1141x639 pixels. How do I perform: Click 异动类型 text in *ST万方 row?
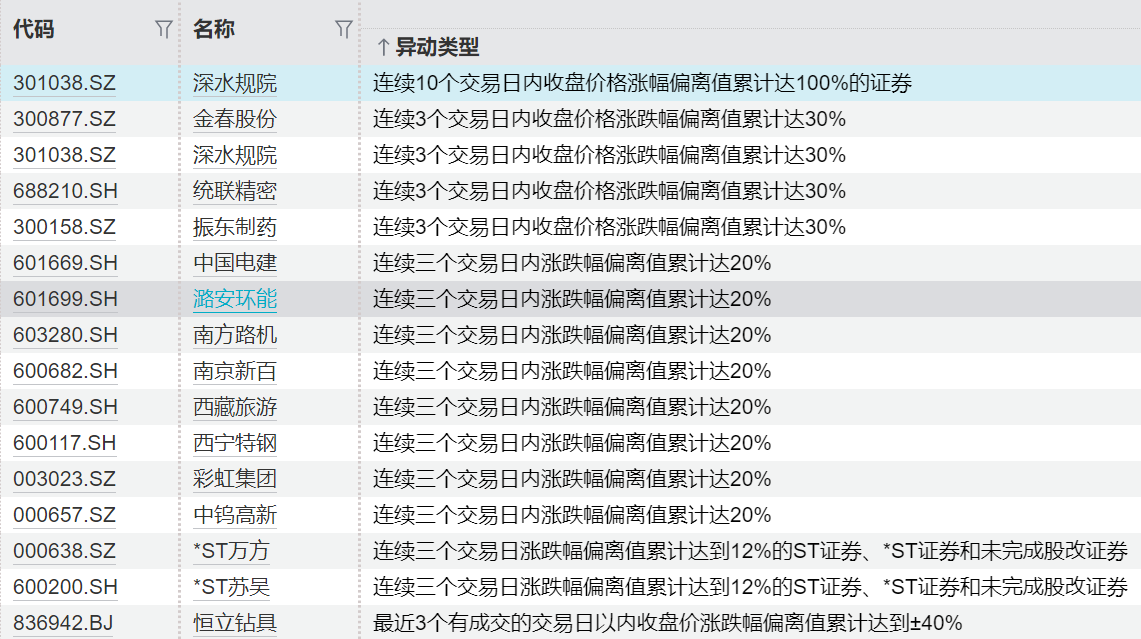(x=750, y=551)
